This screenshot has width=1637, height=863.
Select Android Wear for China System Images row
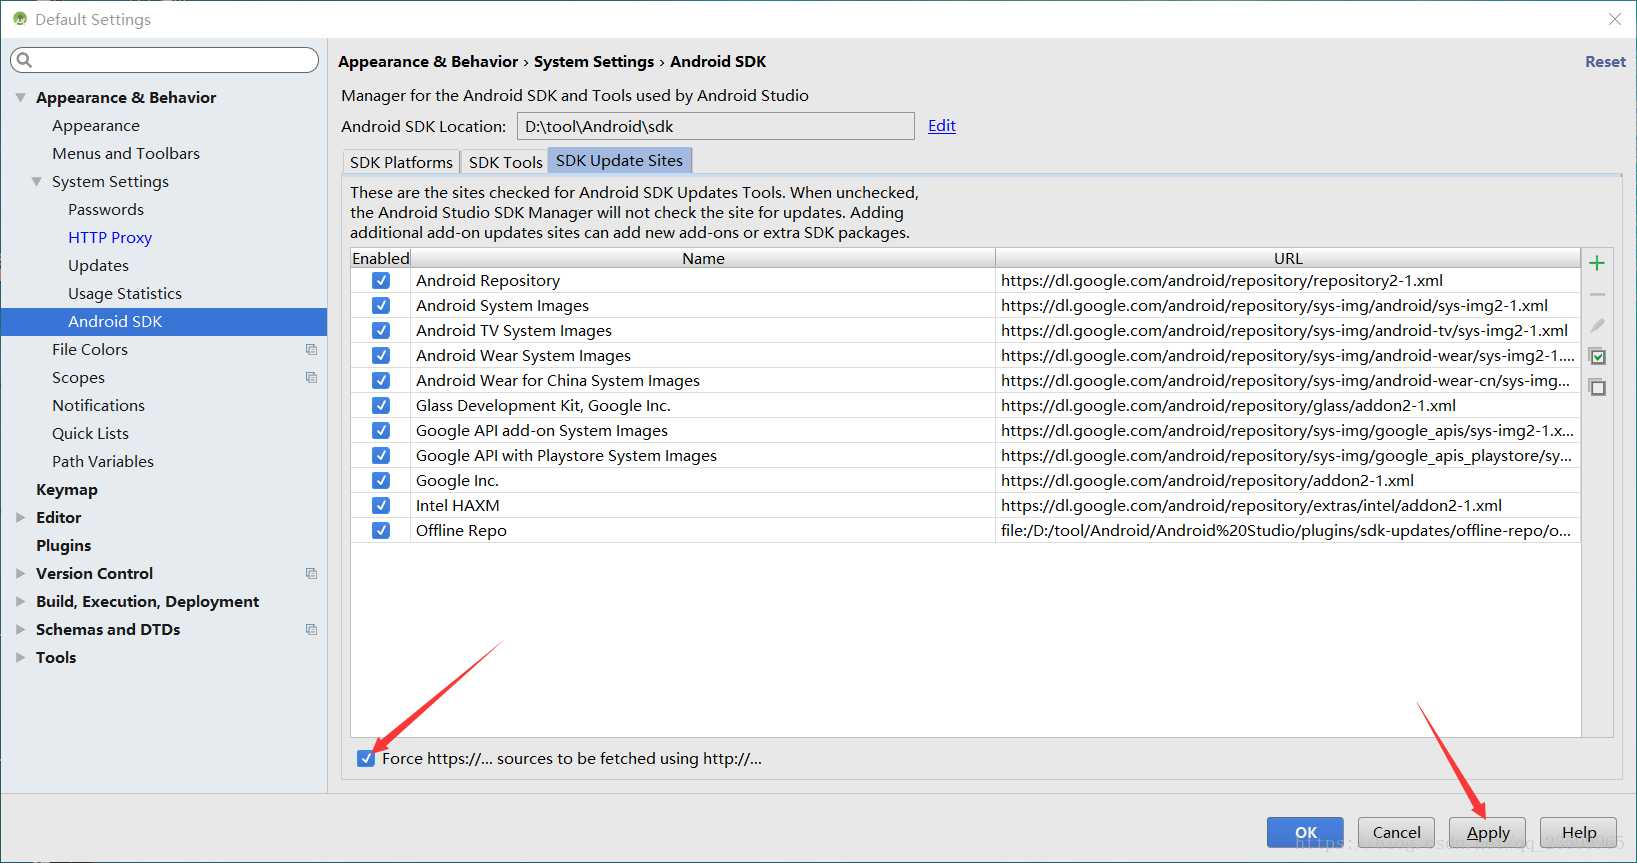point(965,381)
